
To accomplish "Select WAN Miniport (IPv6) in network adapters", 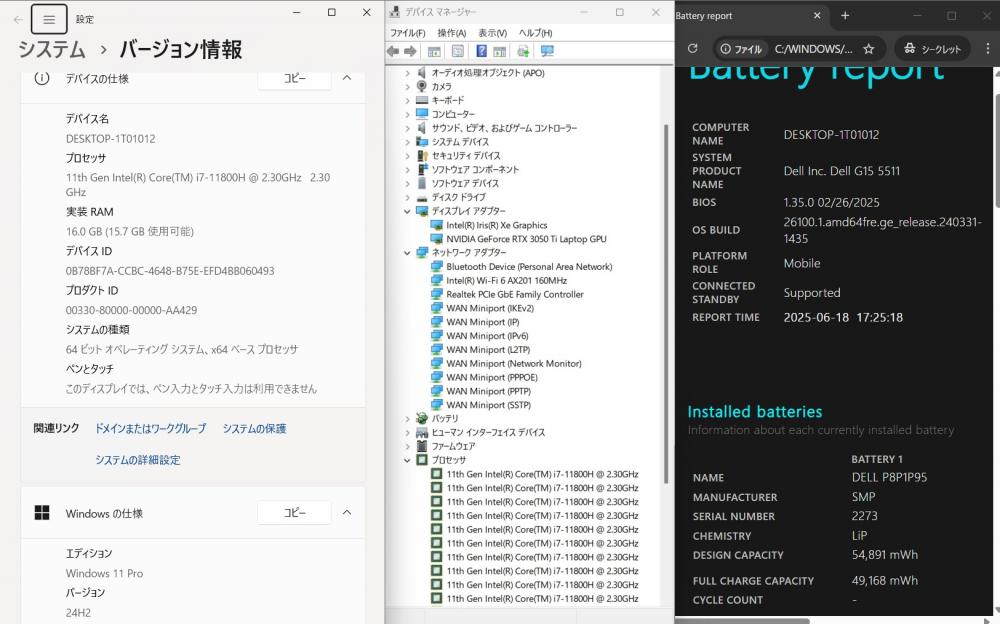I will click(487, 336).
